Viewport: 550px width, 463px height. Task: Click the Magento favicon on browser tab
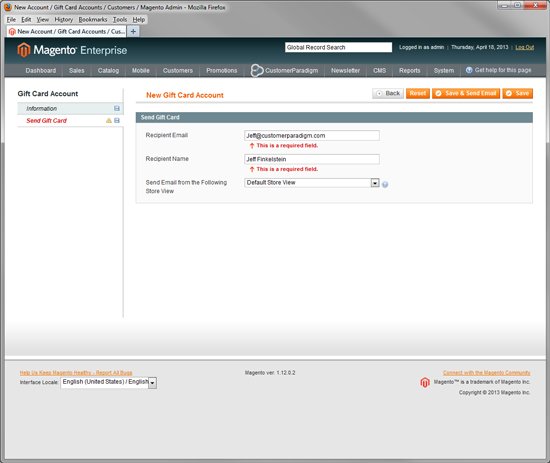tap(12, 32)
